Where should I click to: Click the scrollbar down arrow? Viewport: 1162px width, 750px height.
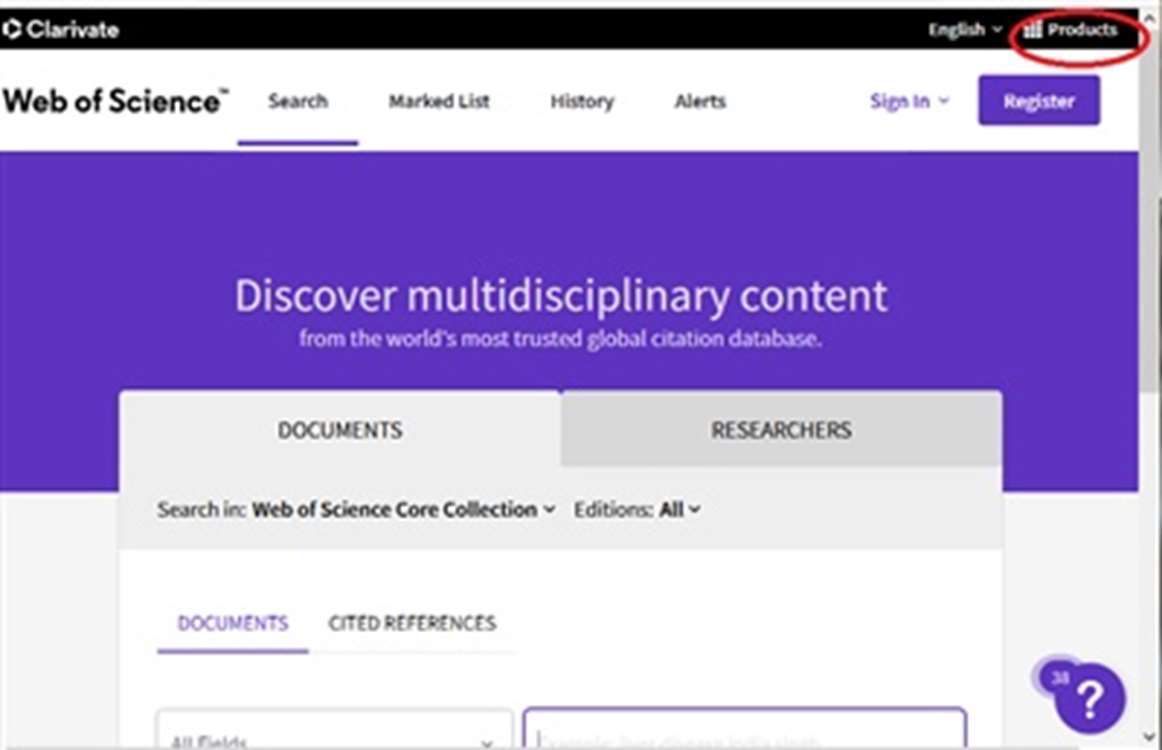[x=1150, y=735]
